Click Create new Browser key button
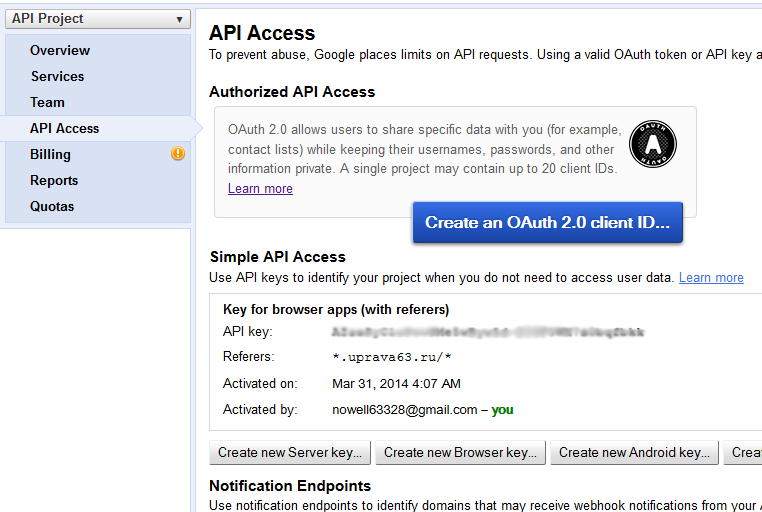The width and height of the screenshot is (762, 512). (x=461, y=453)
